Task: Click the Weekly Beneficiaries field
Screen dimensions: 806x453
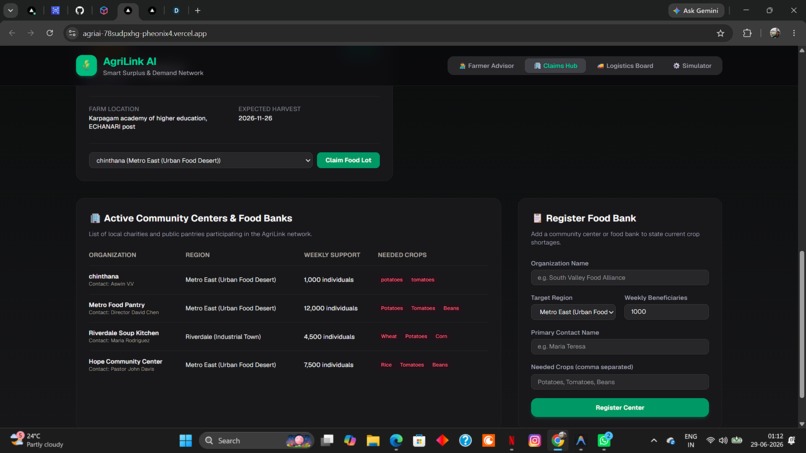Action: 666,312
